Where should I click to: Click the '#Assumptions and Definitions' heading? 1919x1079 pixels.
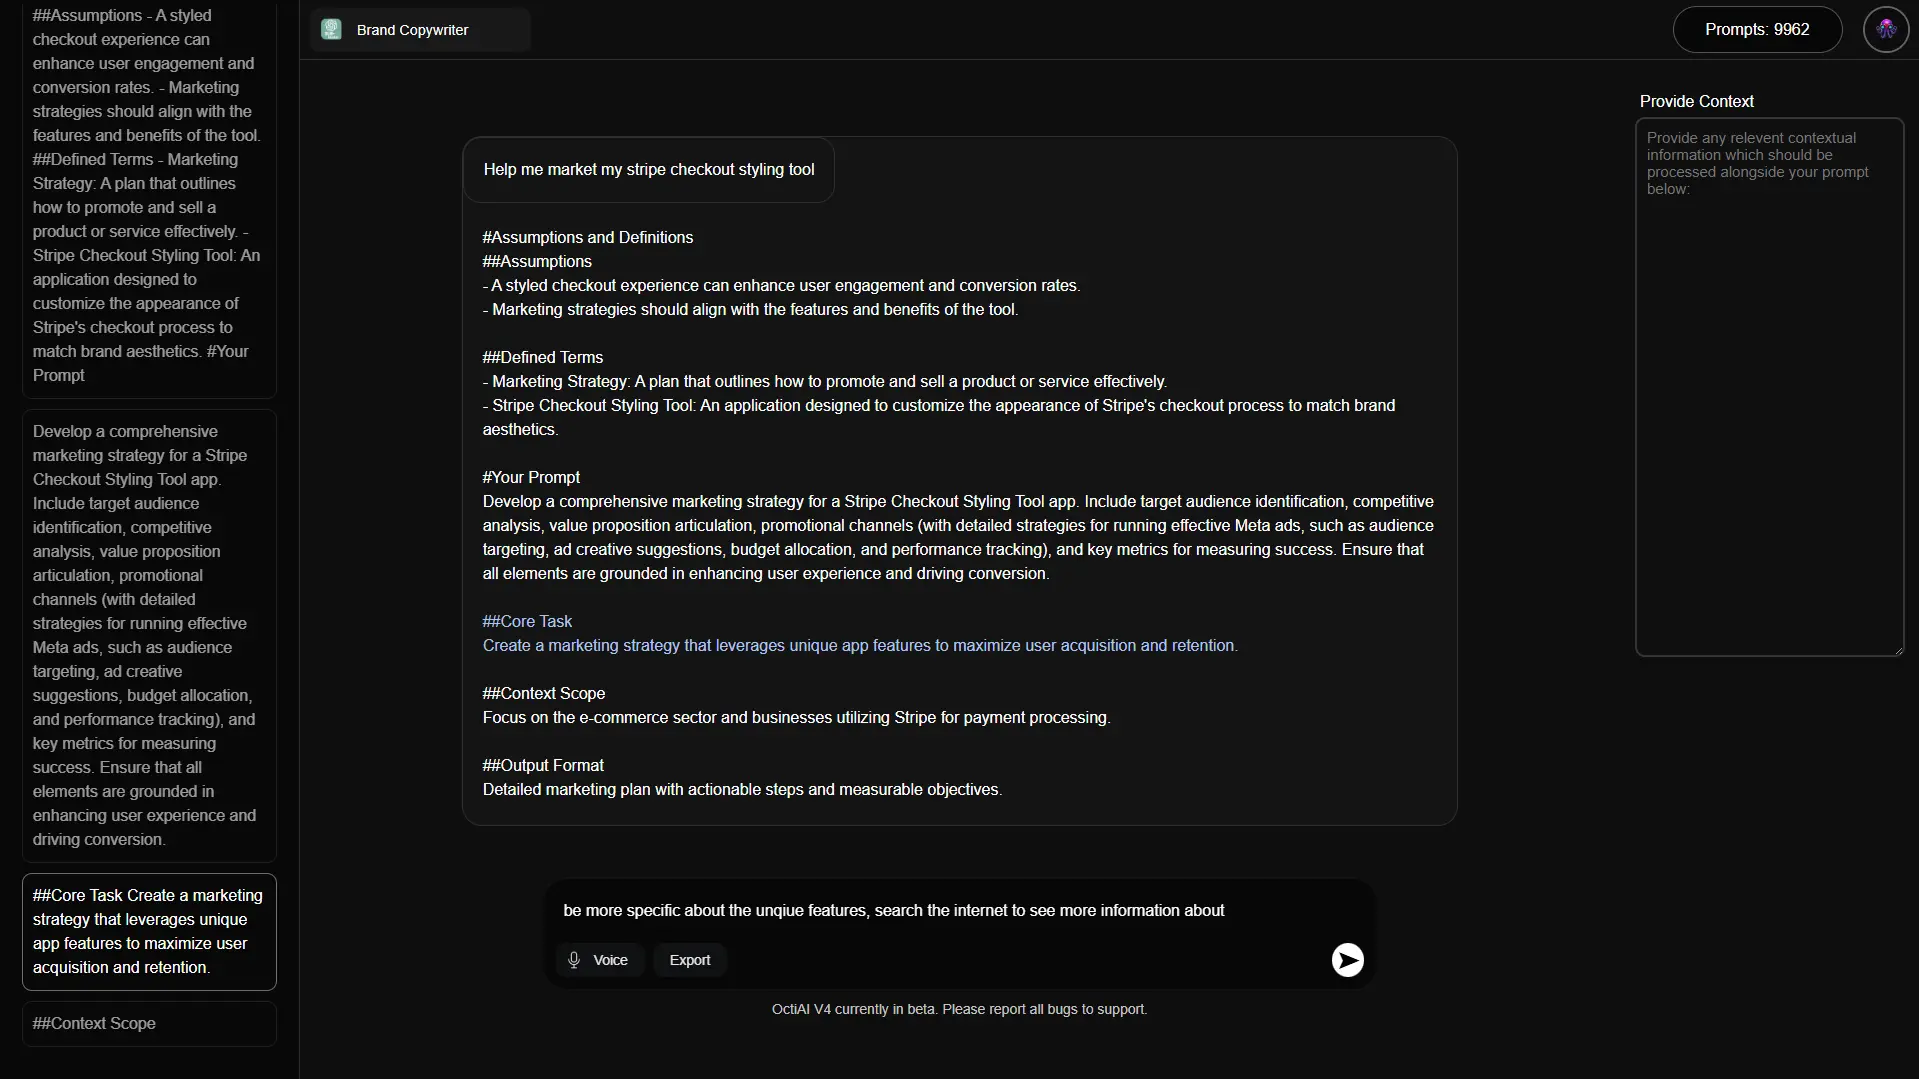[x=588, y=238]
